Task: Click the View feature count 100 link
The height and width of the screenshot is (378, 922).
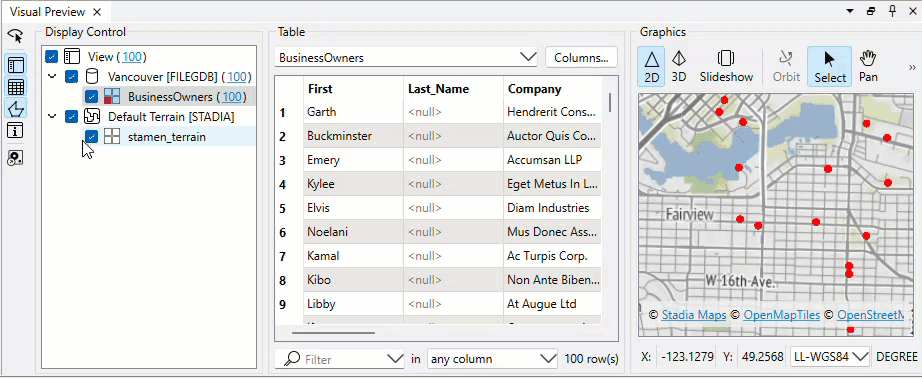Action: [x=132, y=56]
